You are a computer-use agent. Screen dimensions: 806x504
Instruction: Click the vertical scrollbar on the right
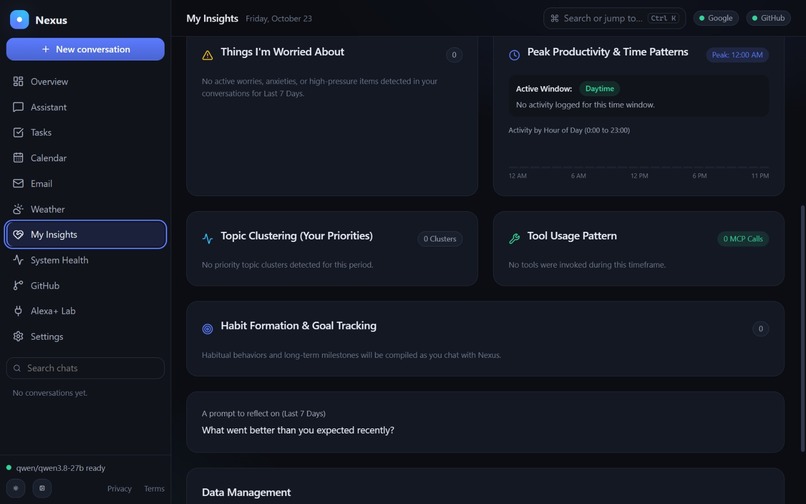(x=802, y=329)
